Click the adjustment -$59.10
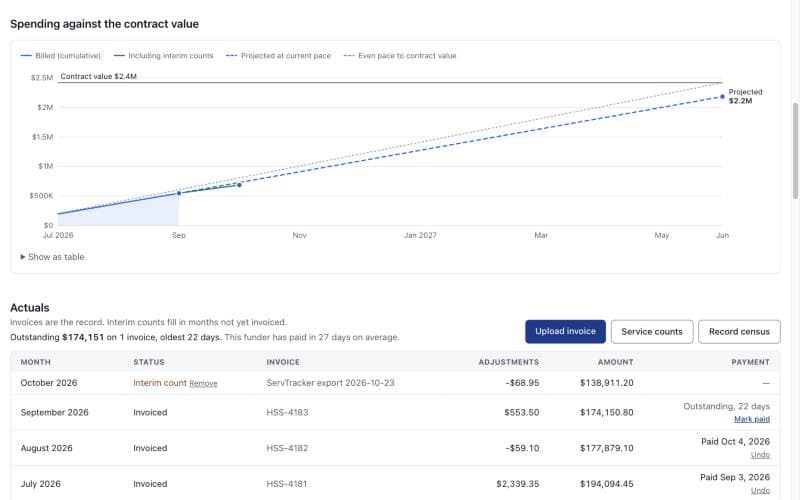The image size is (800, 500). [522, 448]
